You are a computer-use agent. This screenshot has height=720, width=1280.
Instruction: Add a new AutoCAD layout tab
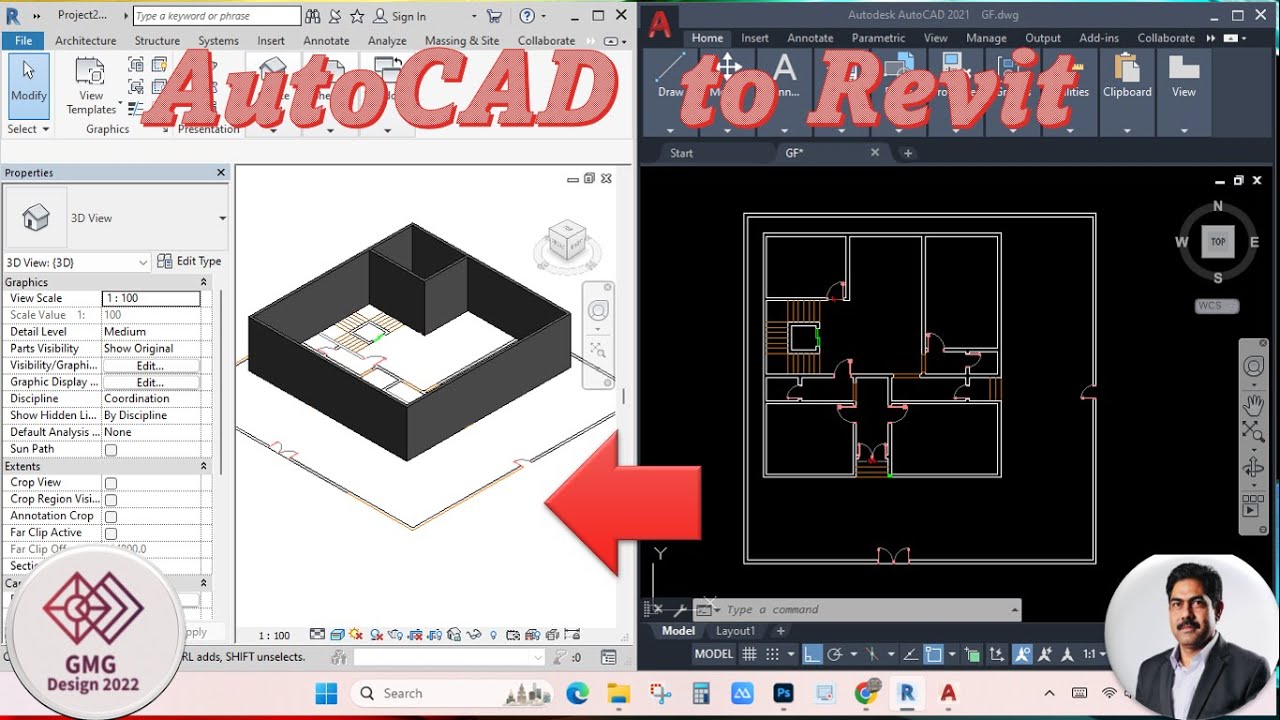coord(781,631)
